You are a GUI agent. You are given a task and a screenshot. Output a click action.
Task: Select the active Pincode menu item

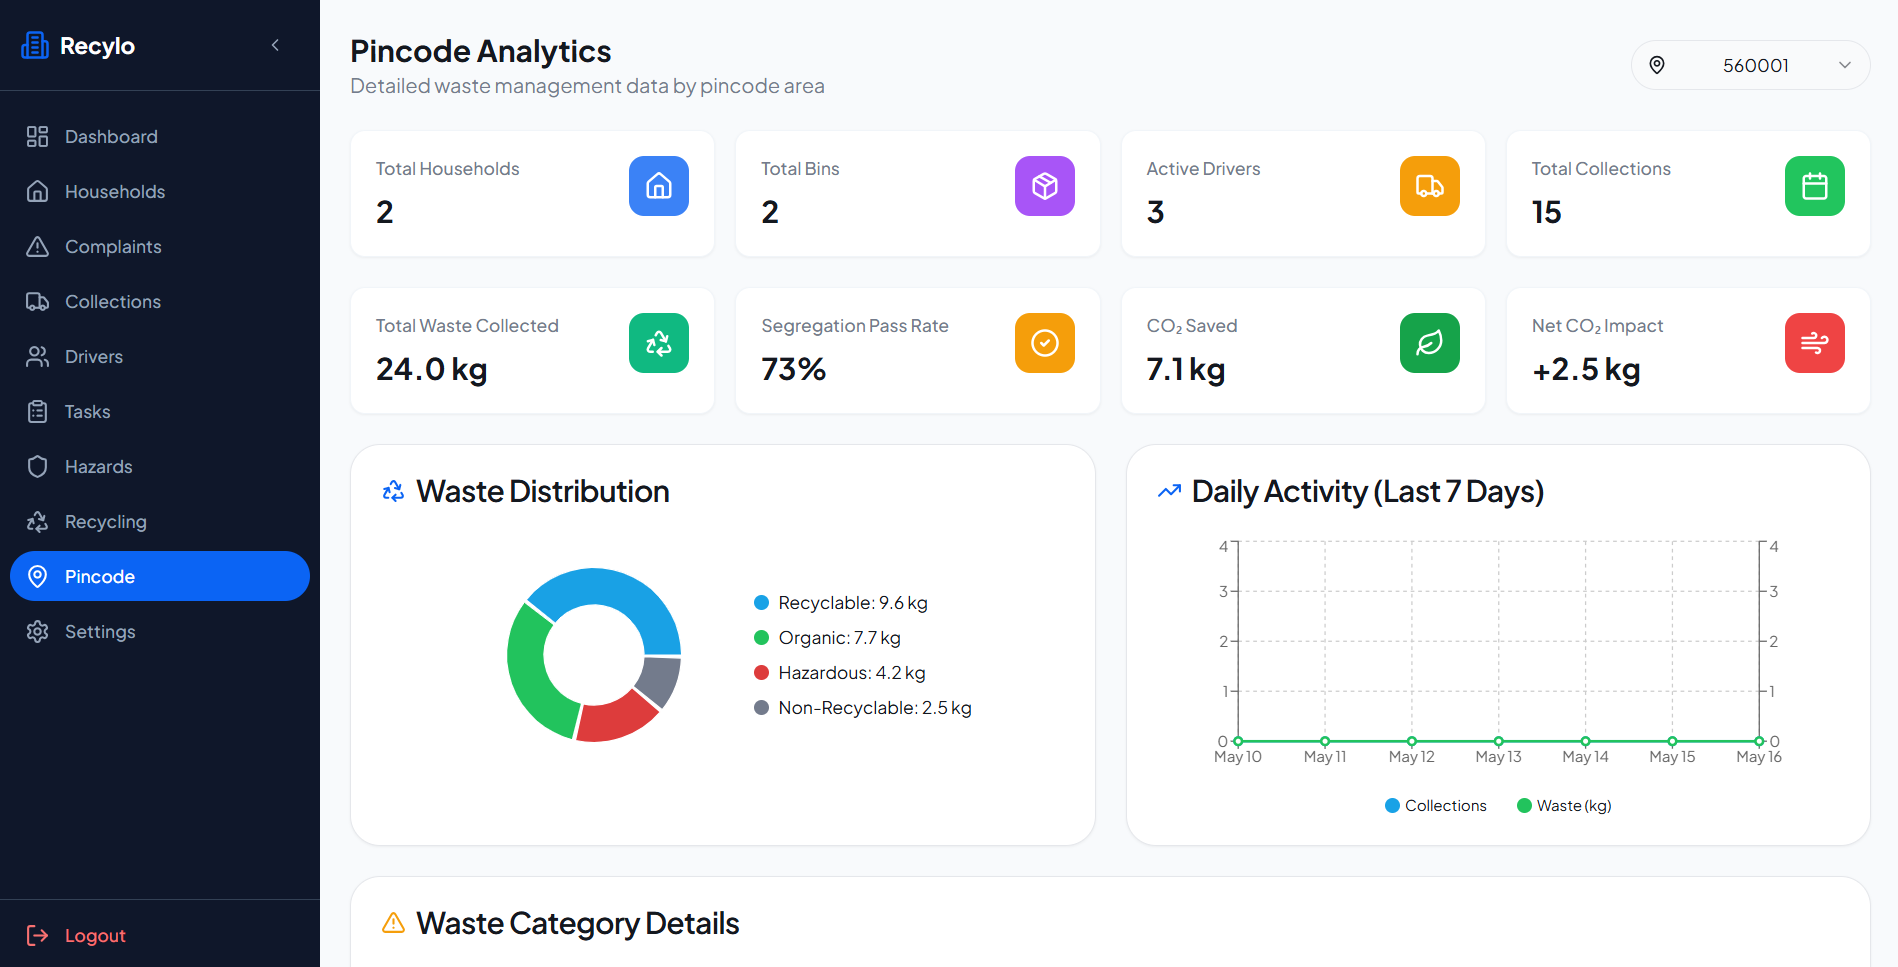[160, 576]
